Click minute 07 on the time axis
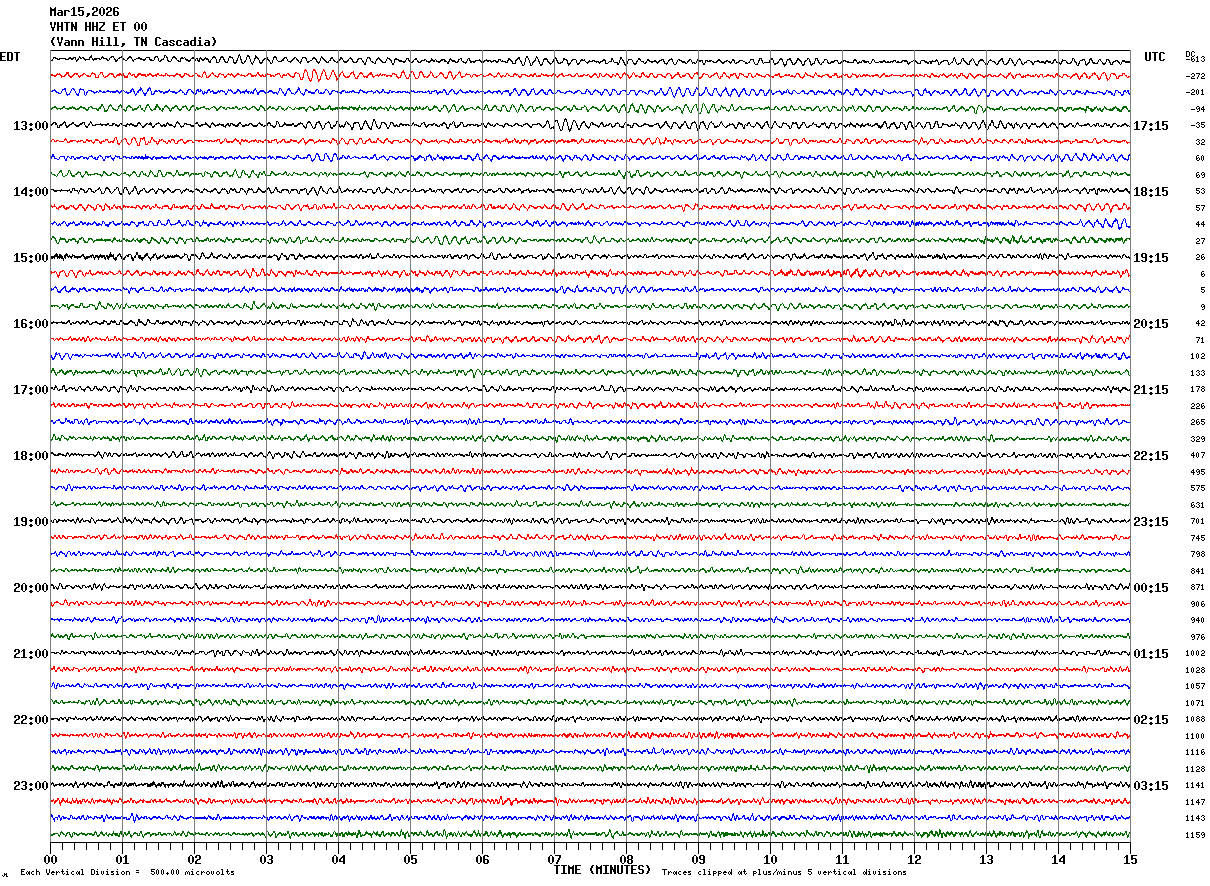The width and height of the screenshot is (1210, 886). click(x=554, y=859)
